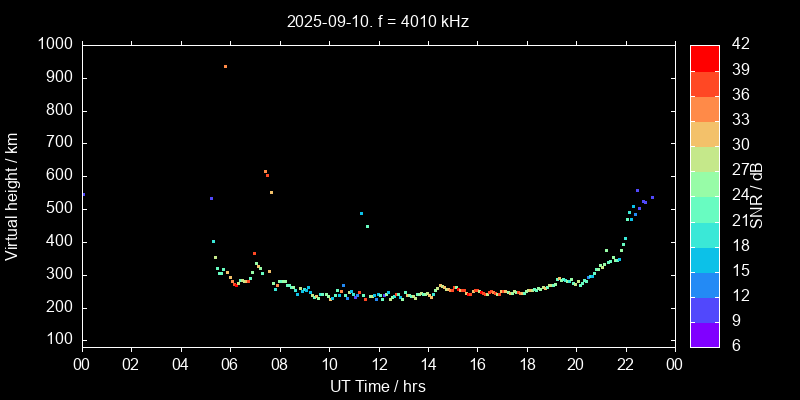
Task: Select the purple 6–9 dB colorbar segment
Action: tap(704, 335)
